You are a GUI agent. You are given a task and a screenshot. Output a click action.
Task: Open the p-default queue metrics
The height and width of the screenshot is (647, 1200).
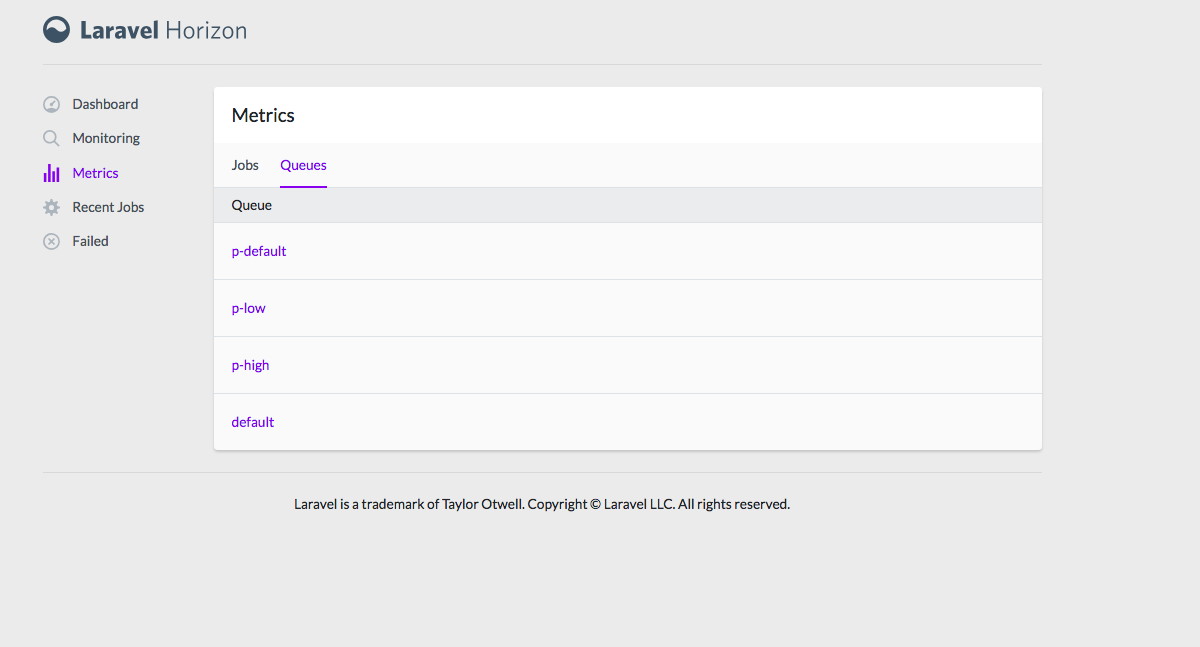[259, 251]
